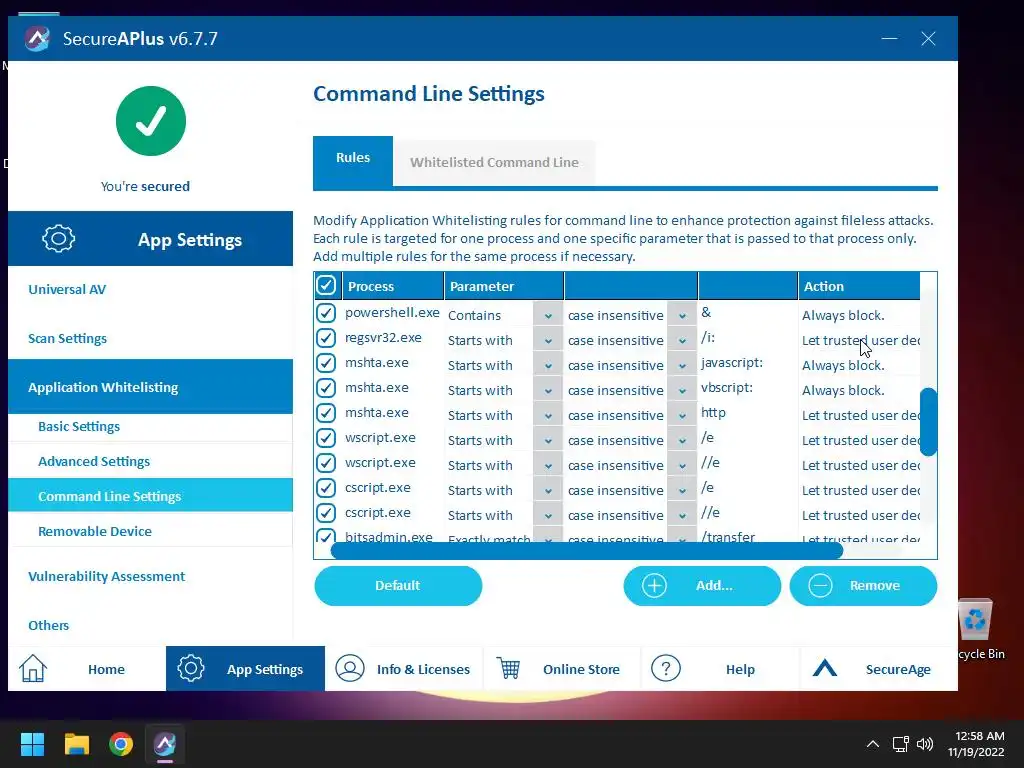Open case insensitive dropdown for mshta.exe vbscript:
Viewport: 1024px width, 768px height.
tap(682, 391)
